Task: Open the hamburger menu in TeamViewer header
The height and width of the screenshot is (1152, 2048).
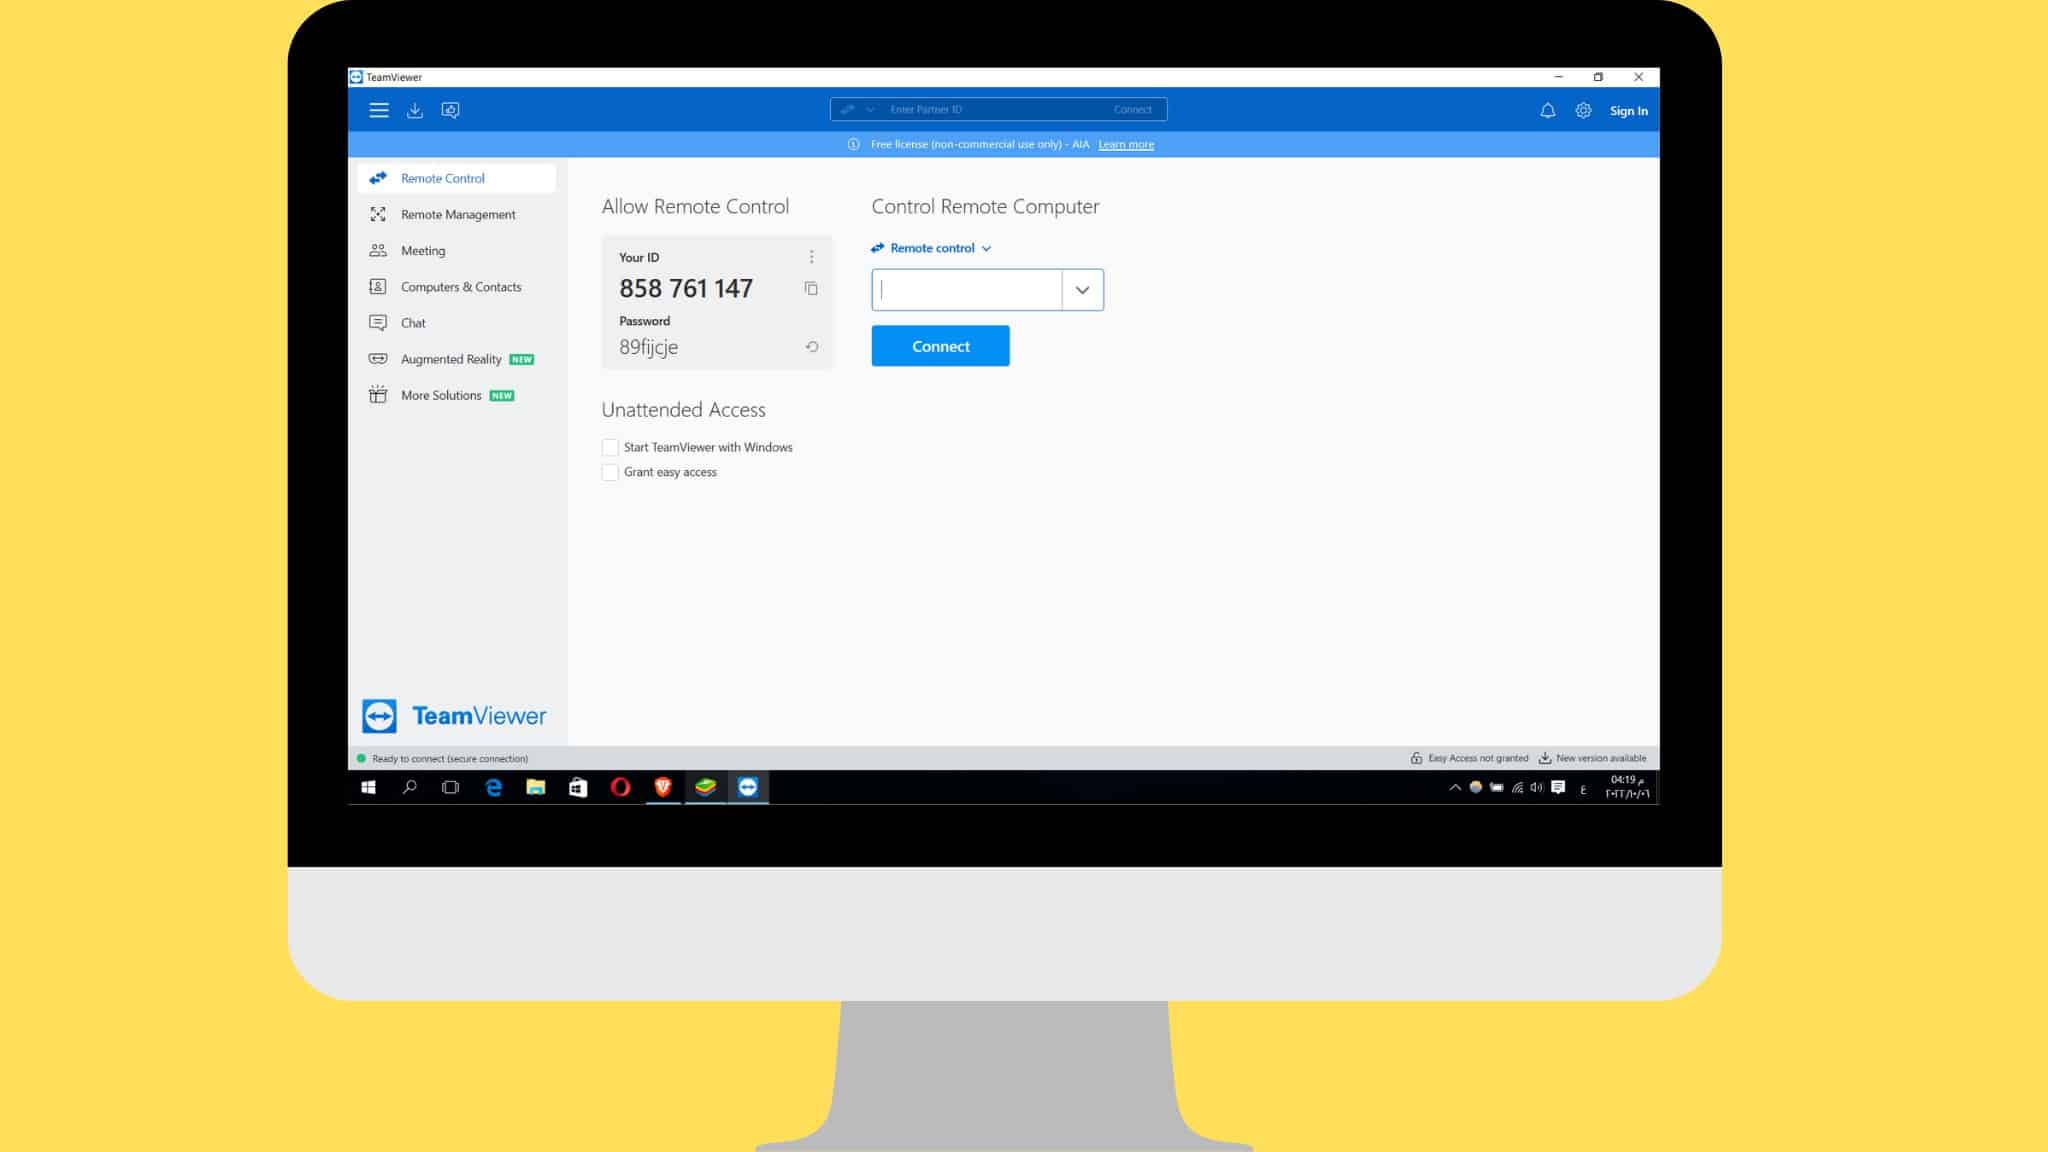Action: [378, 110]
